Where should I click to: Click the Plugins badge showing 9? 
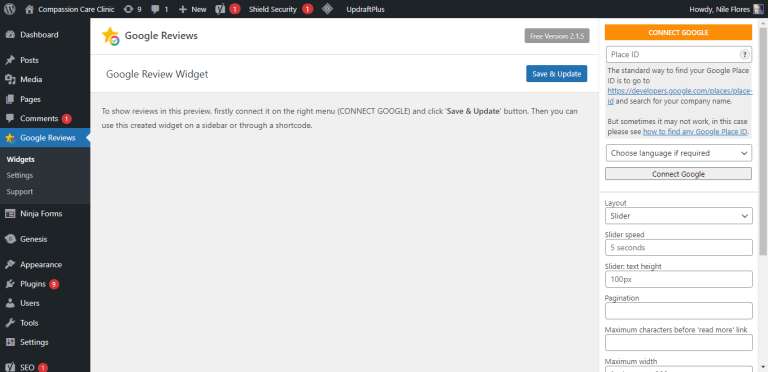(x=54, y=284)
